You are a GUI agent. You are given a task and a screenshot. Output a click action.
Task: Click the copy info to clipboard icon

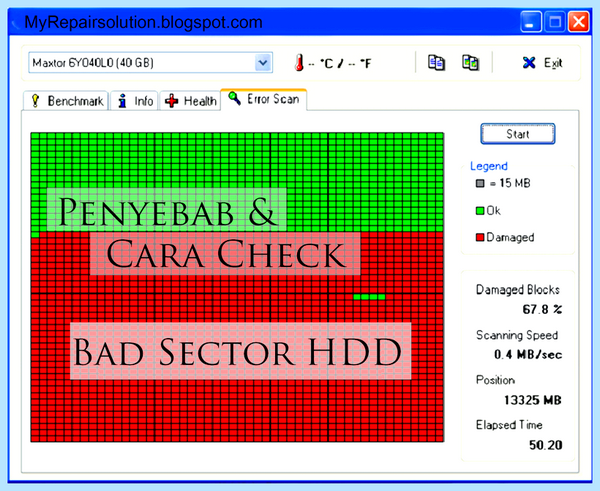(436, 62)
